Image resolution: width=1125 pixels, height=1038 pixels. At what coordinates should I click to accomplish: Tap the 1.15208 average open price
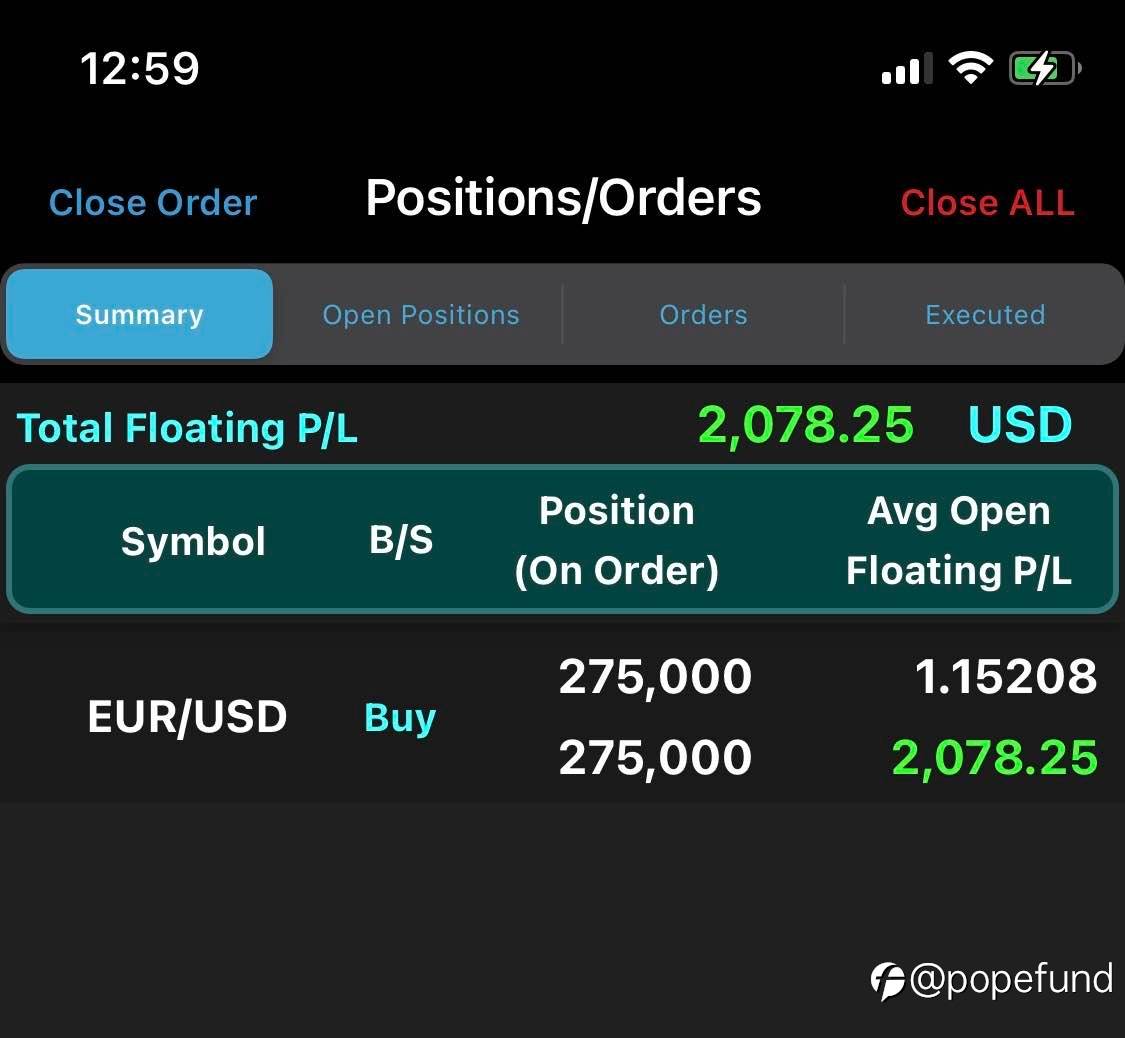[1006, 677]
